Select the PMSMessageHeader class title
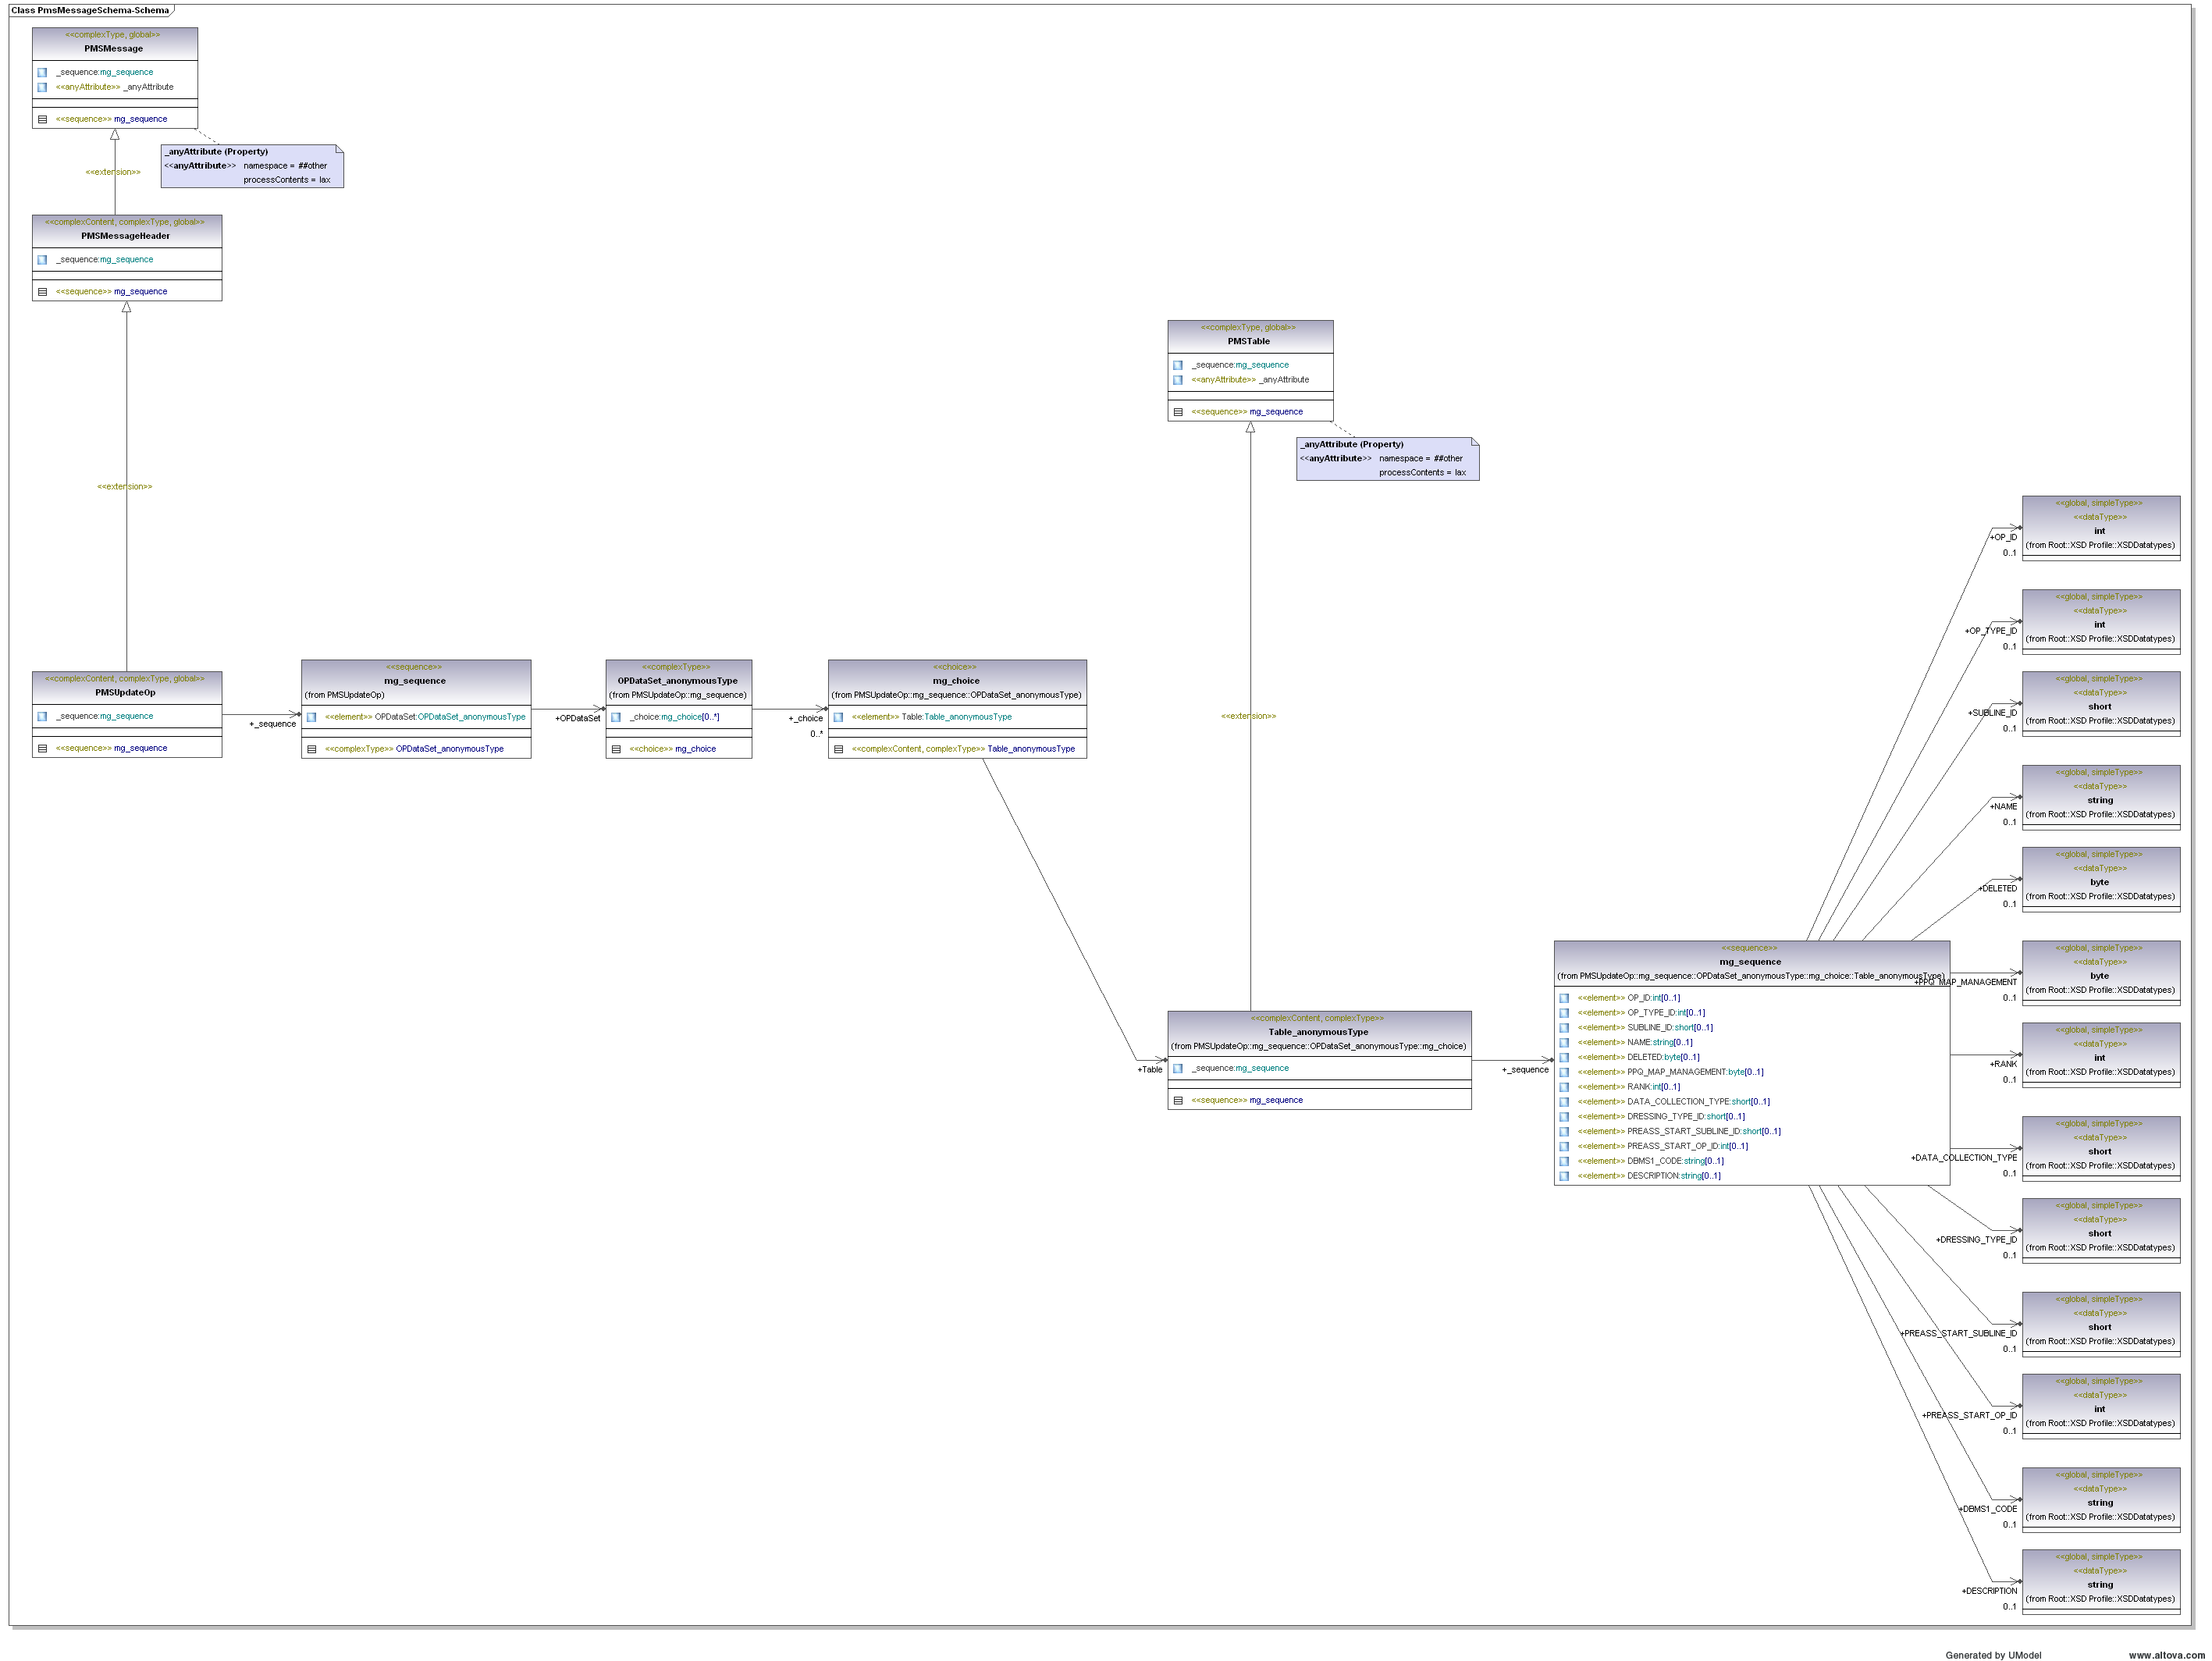Viewport: 2212px width, 1661px height. click(x=125, y=236)
